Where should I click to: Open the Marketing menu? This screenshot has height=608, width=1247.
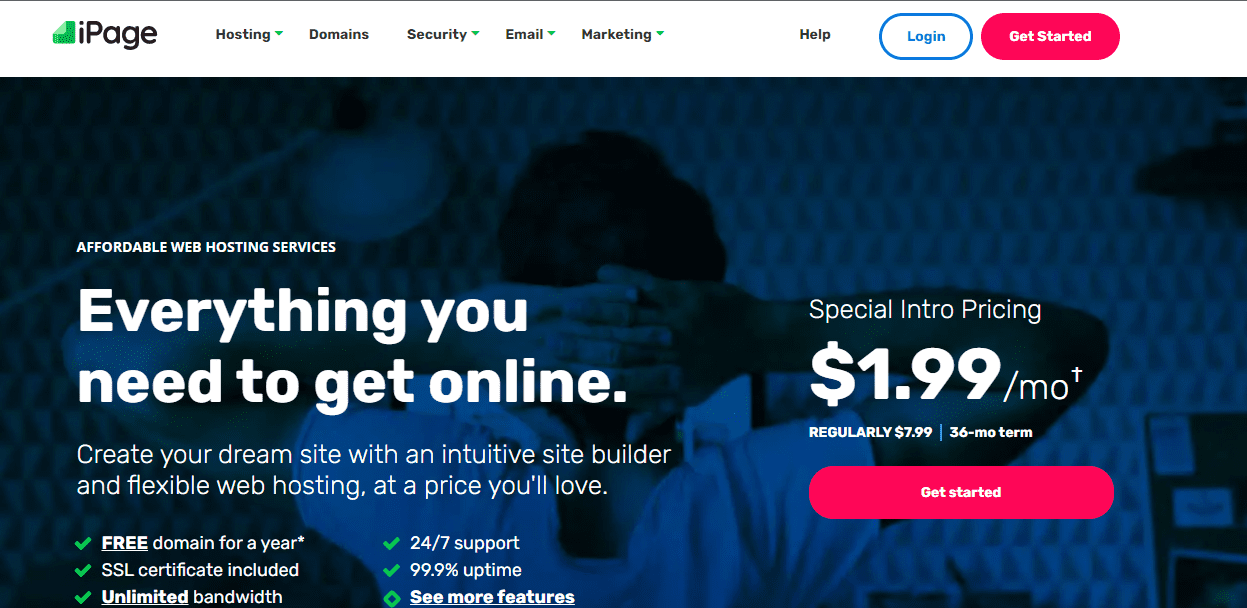pyautogui.click(x=622, y=34)
